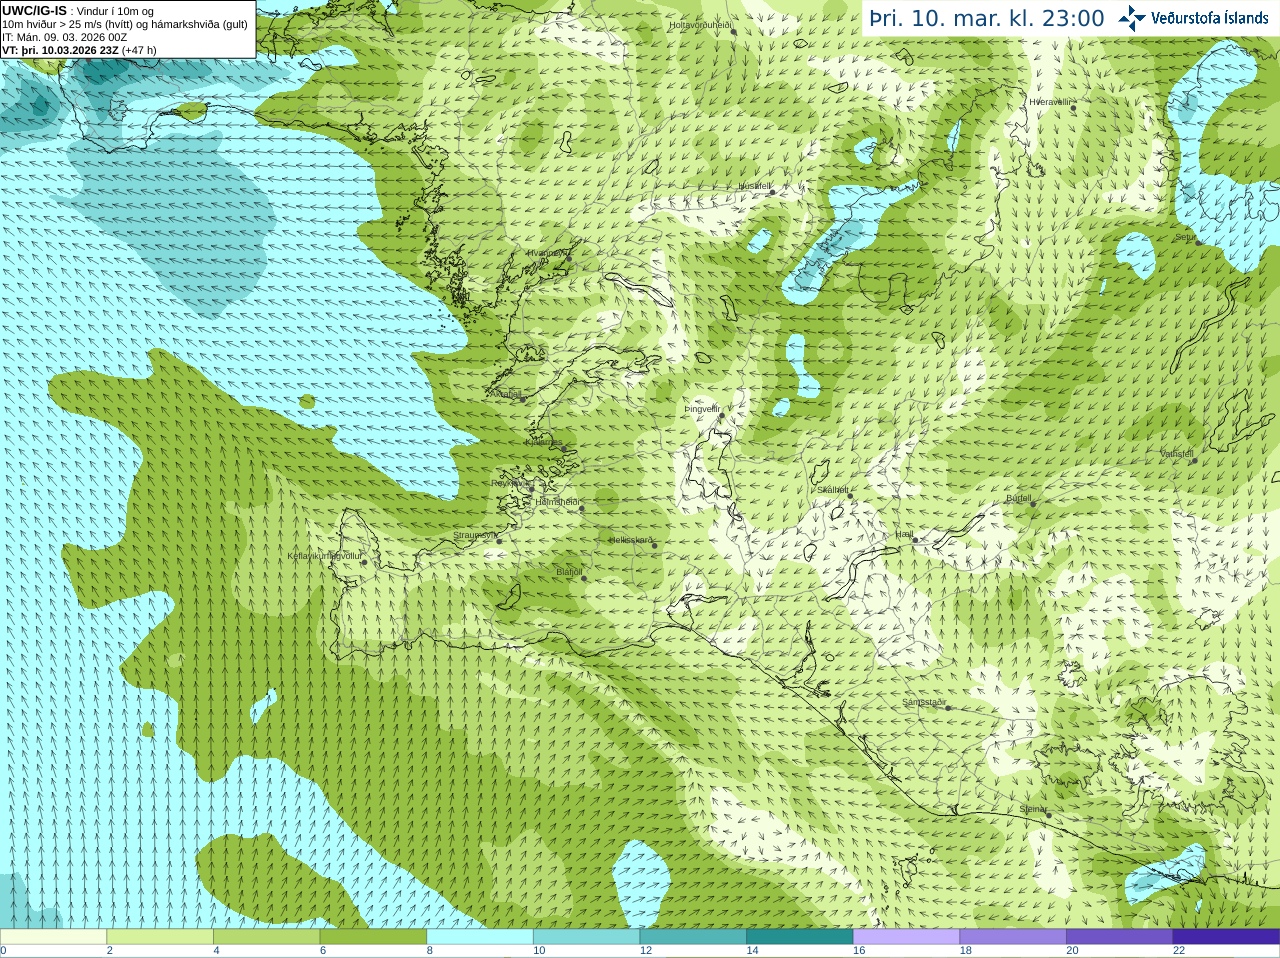Click the Hveravellir station label

pyautogui.click(x=1050, y=102)
